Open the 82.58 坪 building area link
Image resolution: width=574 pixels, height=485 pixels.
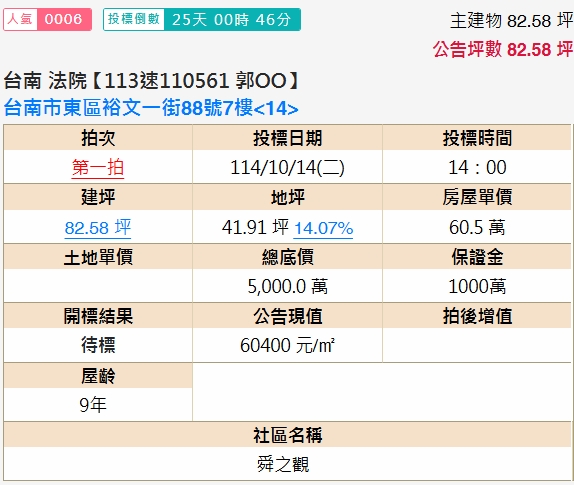click(x=98, y=227)
